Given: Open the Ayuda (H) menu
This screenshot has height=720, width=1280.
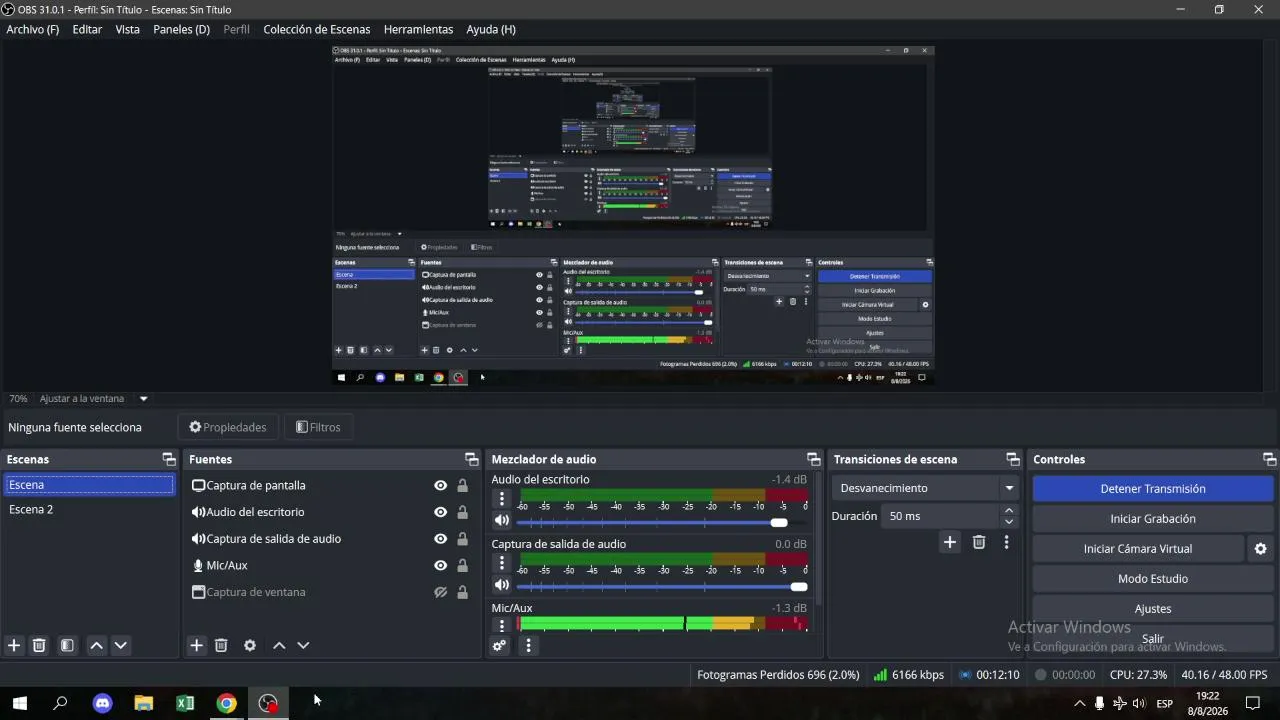Looking at the screenshot, I should 491,29.
